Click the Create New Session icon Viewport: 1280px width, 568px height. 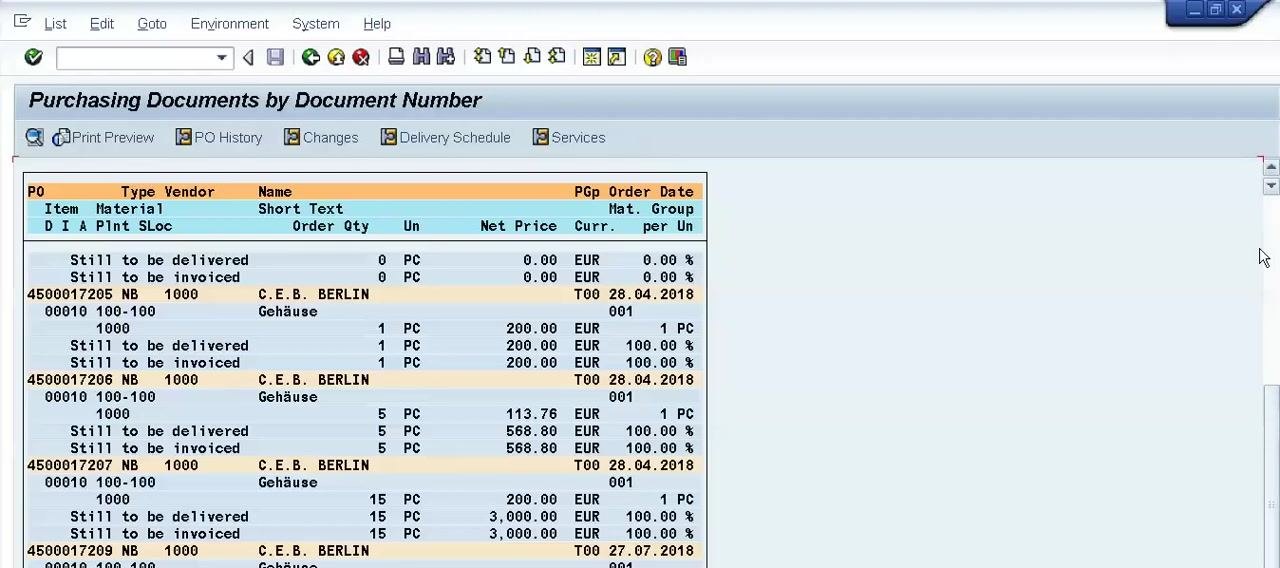[592, 57]
